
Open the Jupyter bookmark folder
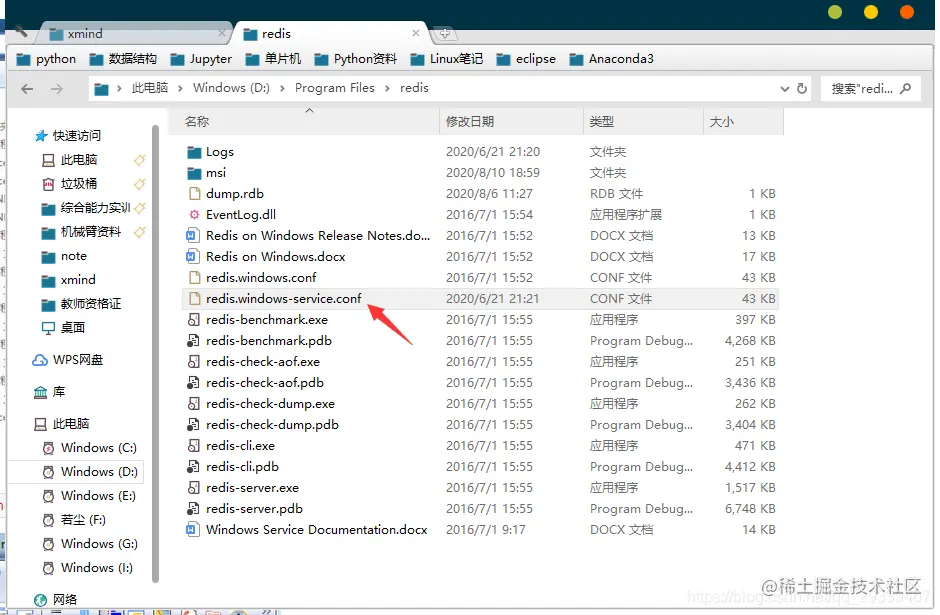pyautogui.click(x=201, y=59)
